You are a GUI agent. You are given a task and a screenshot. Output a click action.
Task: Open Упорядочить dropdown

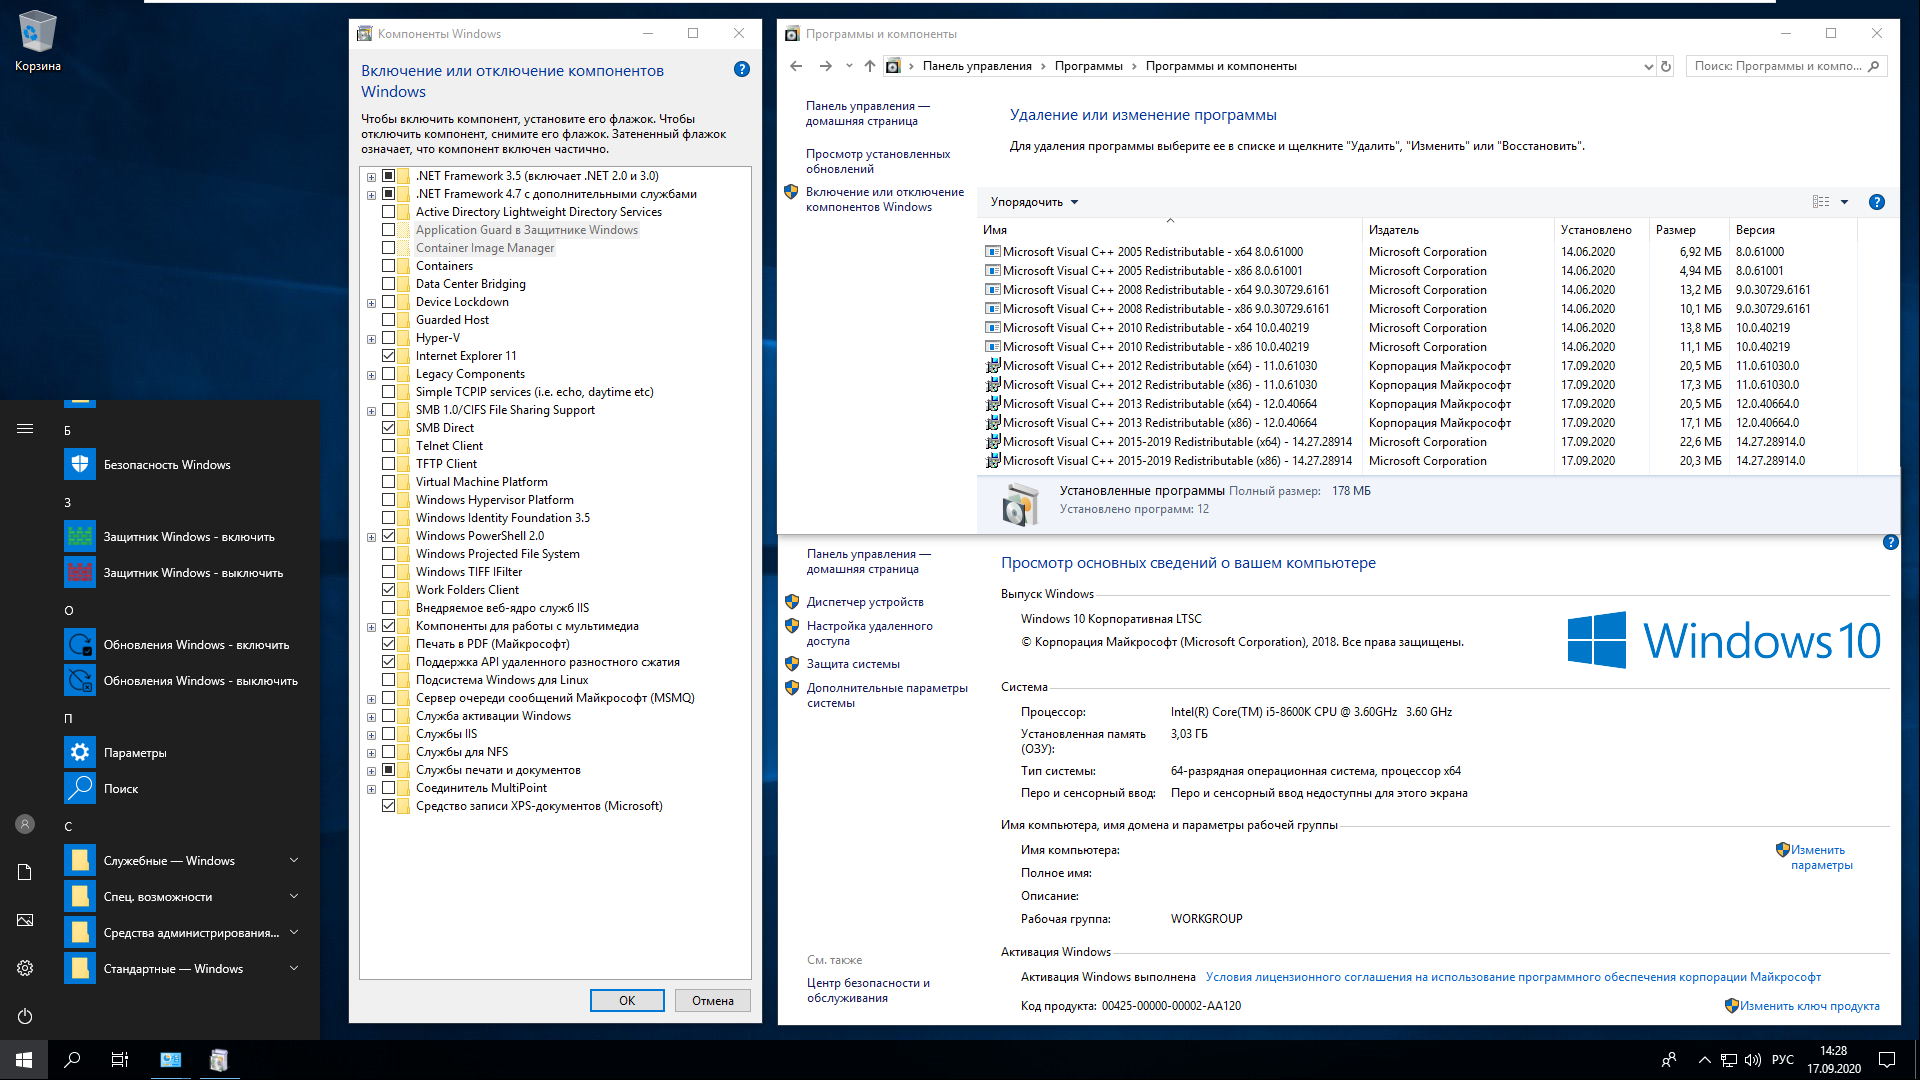point(1034,202)
